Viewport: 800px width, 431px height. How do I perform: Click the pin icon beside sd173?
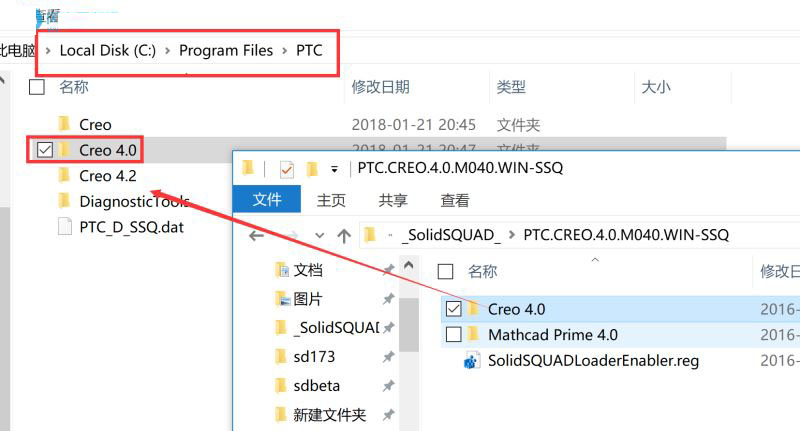[388, 357]
